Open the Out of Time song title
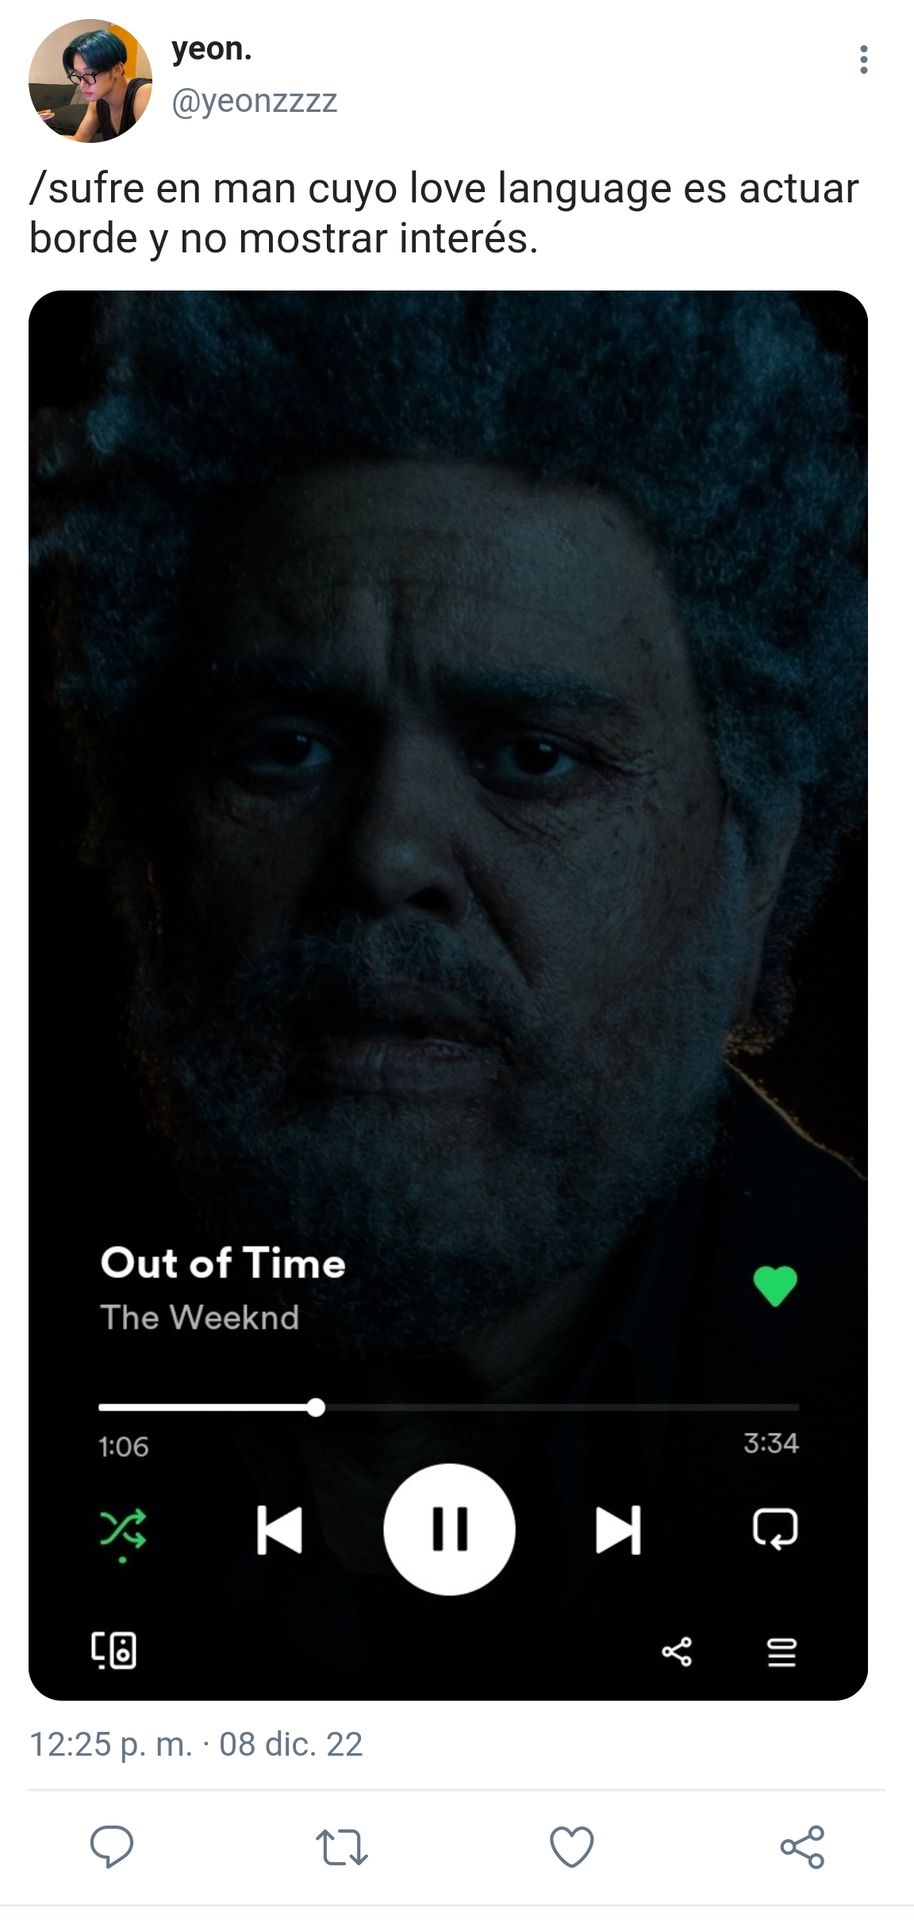 click(x=223, y=1263)
